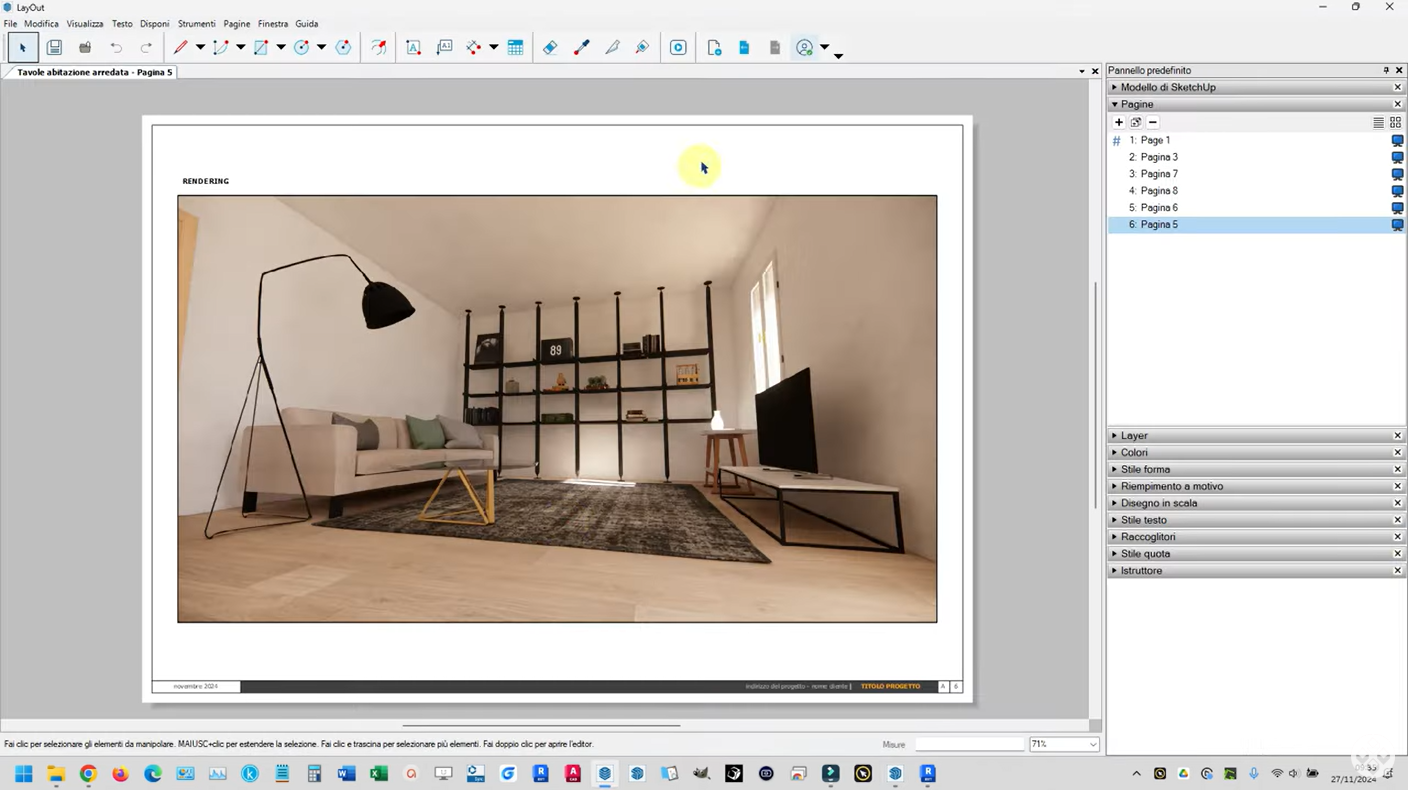This screenshot has width=1408, height=790.
Task: Click the Table tool icon
Action: tap(515, 47)
